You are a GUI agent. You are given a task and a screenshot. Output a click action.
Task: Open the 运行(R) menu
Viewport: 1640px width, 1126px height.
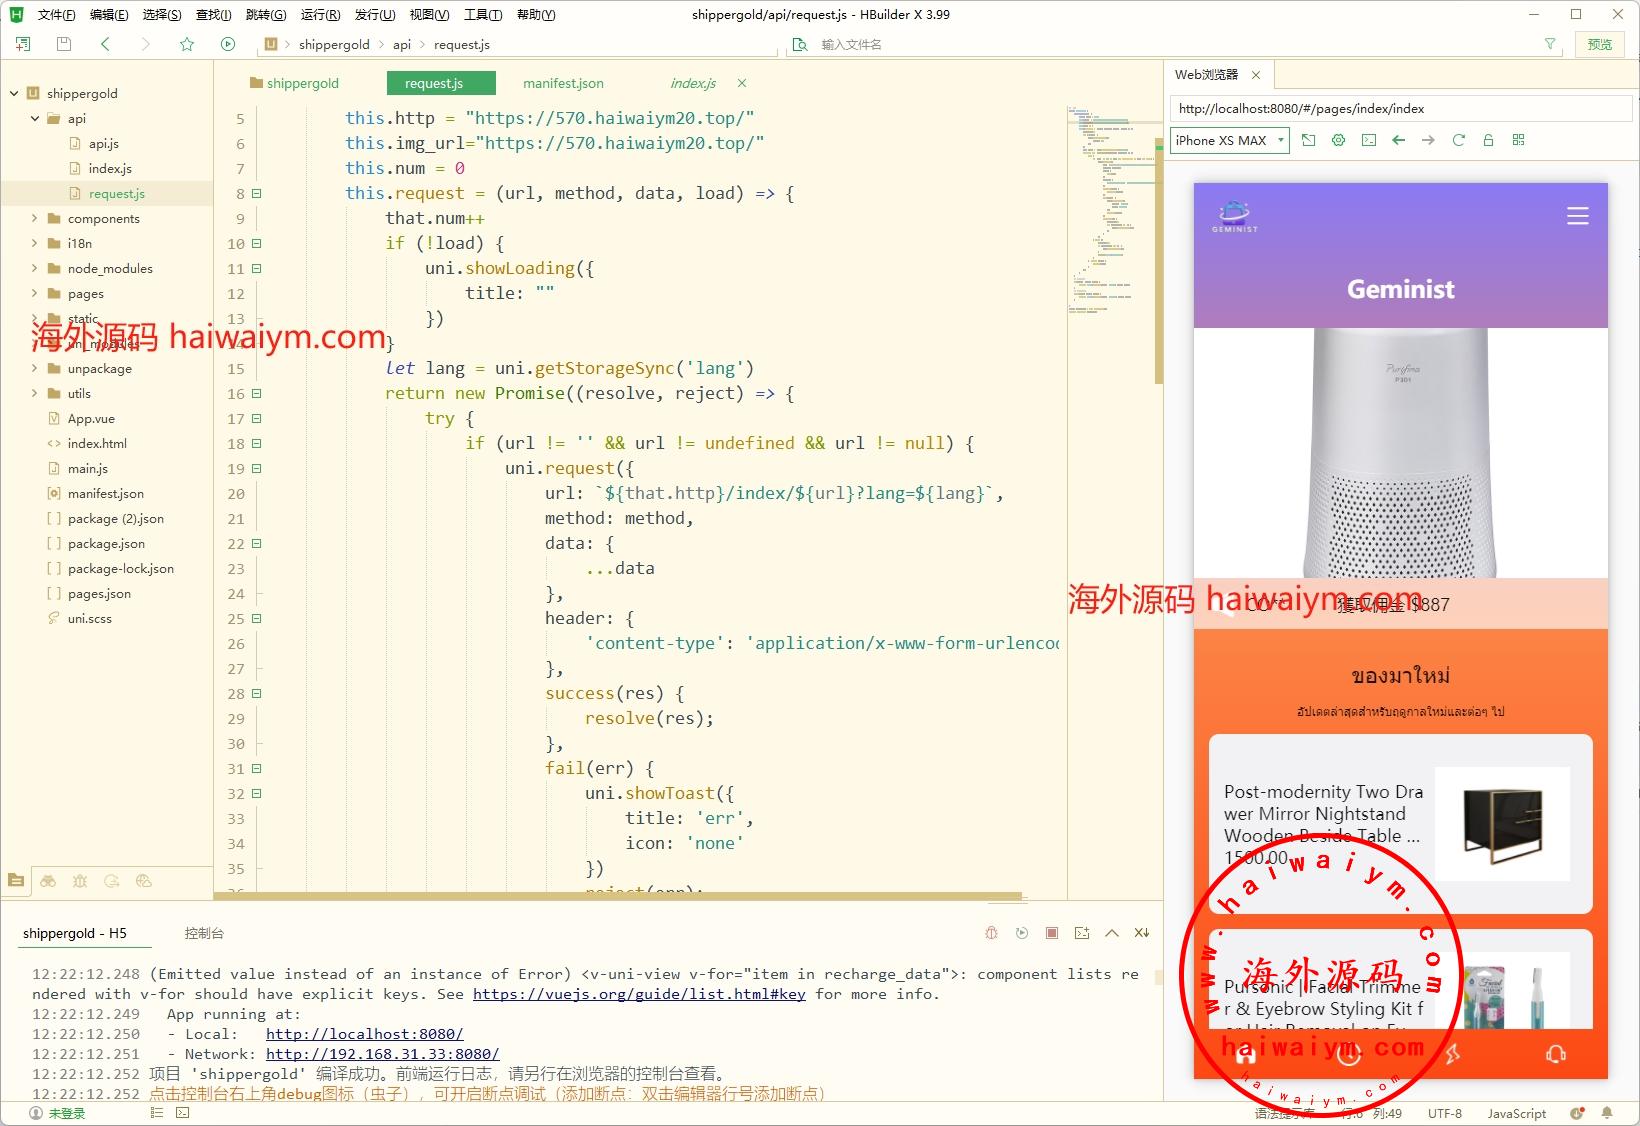(x=320, y=14)
